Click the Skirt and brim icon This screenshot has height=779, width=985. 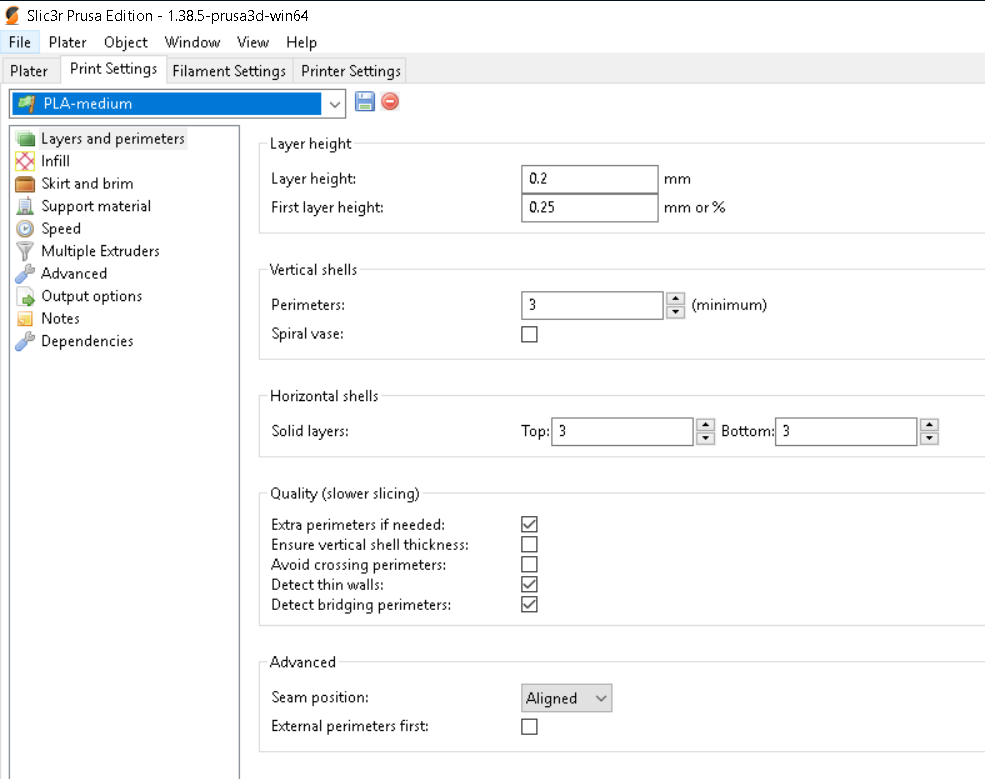(x=25, y=184)
